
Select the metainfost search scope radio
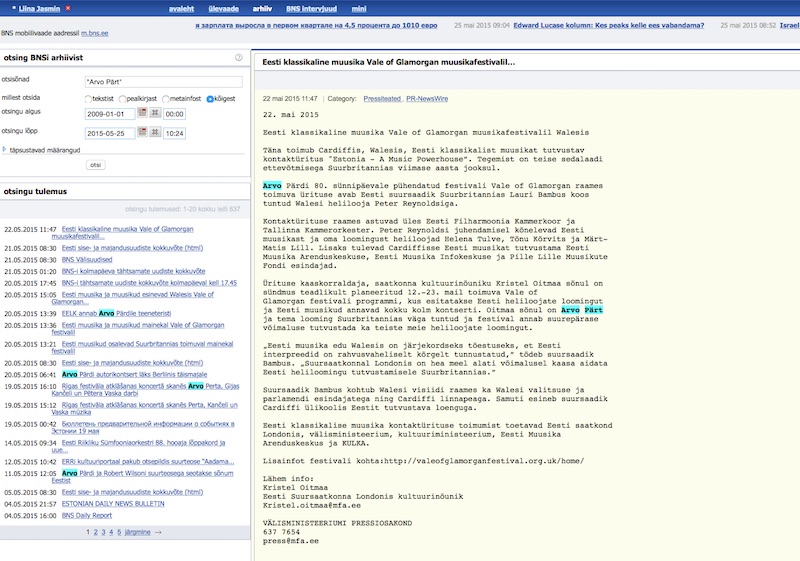tap(166, 99)
